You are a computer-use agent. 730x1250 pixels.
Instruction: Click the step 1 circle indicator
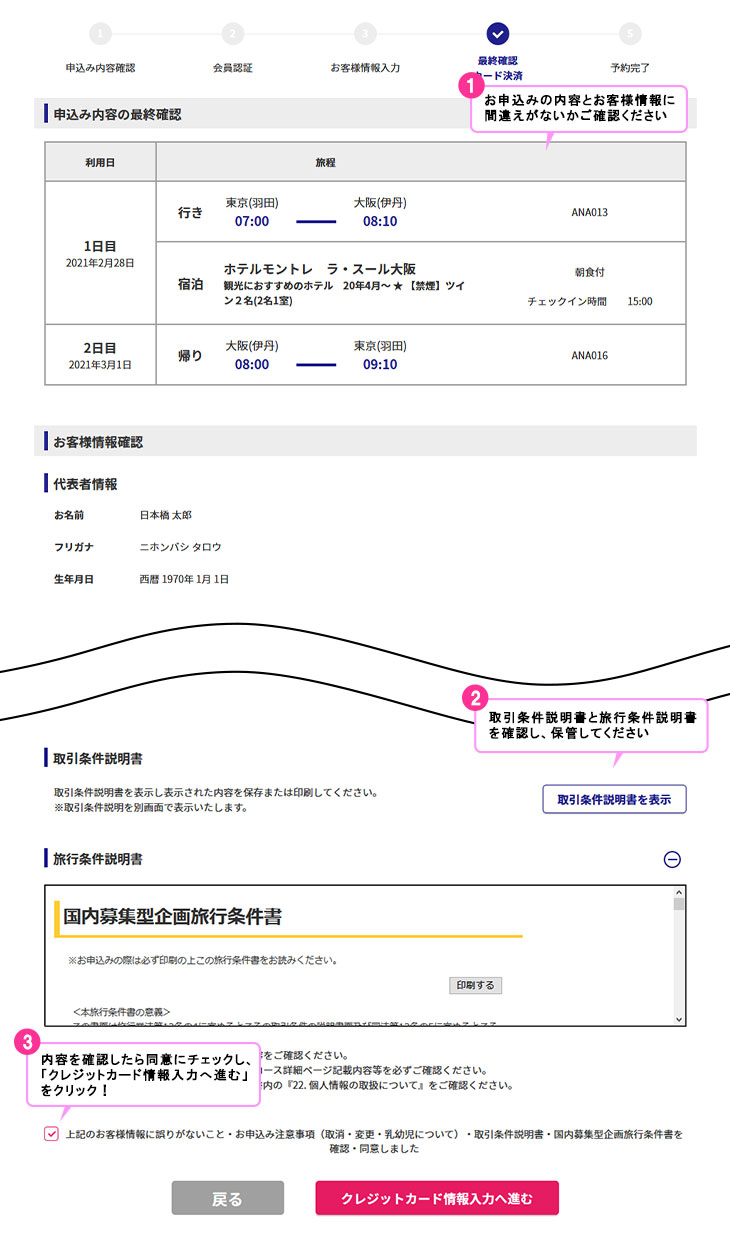[x=100, y=34]
